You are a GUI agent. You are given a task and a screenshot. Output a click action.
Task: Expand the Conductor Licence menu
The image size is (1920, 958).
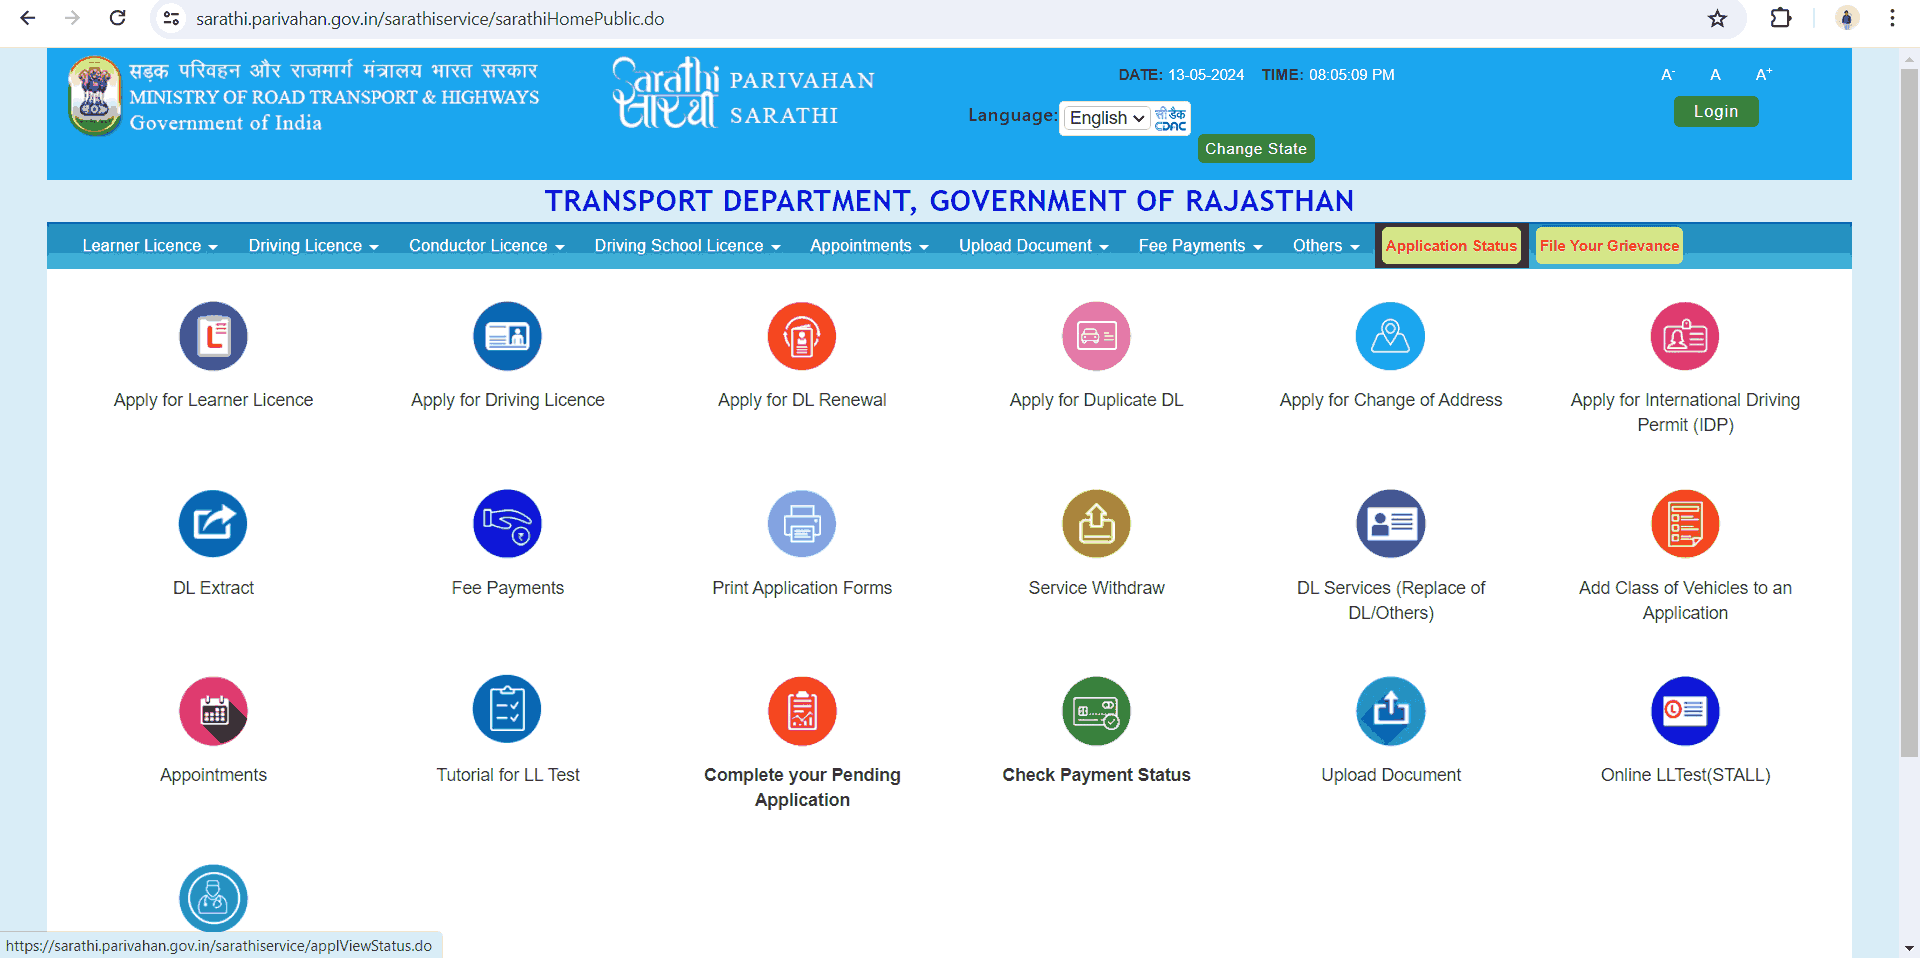(486, 246)
